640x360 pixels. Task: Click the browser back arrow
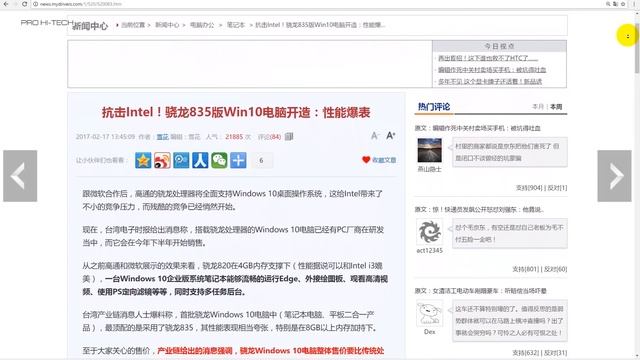(x=6, y=4)
